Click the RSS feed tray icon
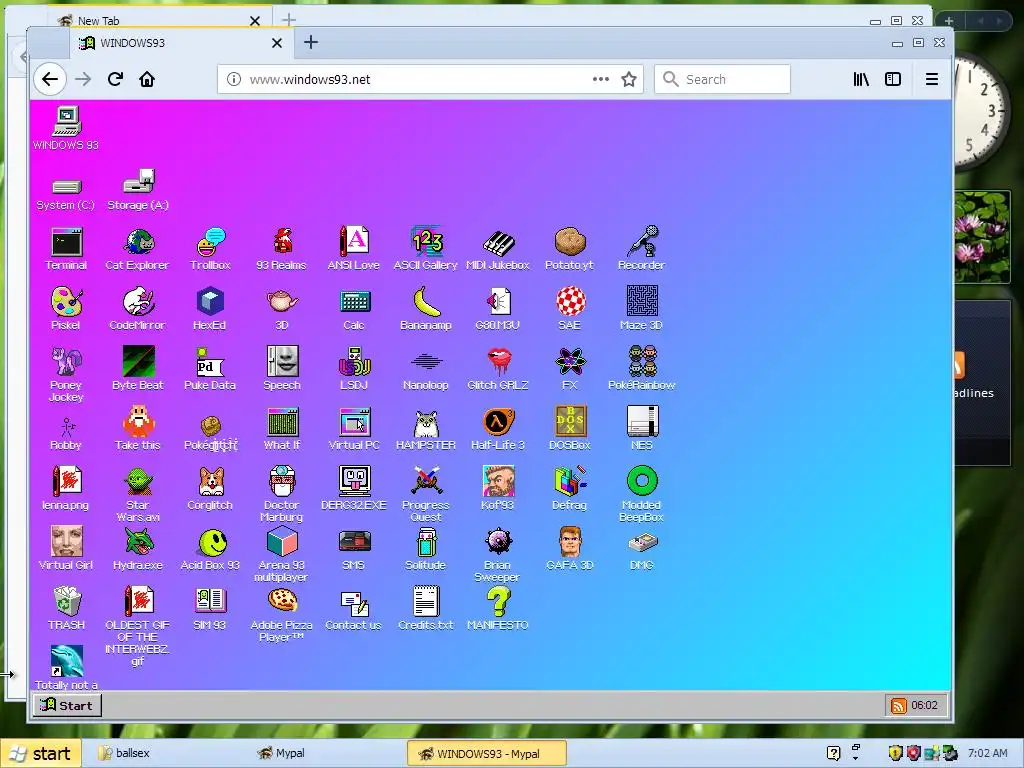 click(899, 705)
